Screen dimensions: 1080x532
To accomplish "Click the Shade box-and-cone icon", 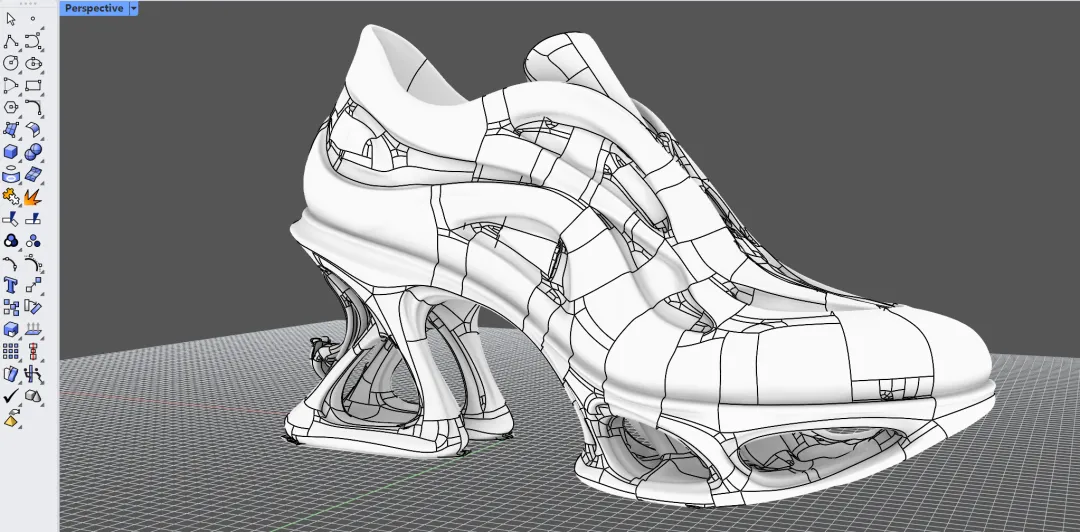I will 33,396.
